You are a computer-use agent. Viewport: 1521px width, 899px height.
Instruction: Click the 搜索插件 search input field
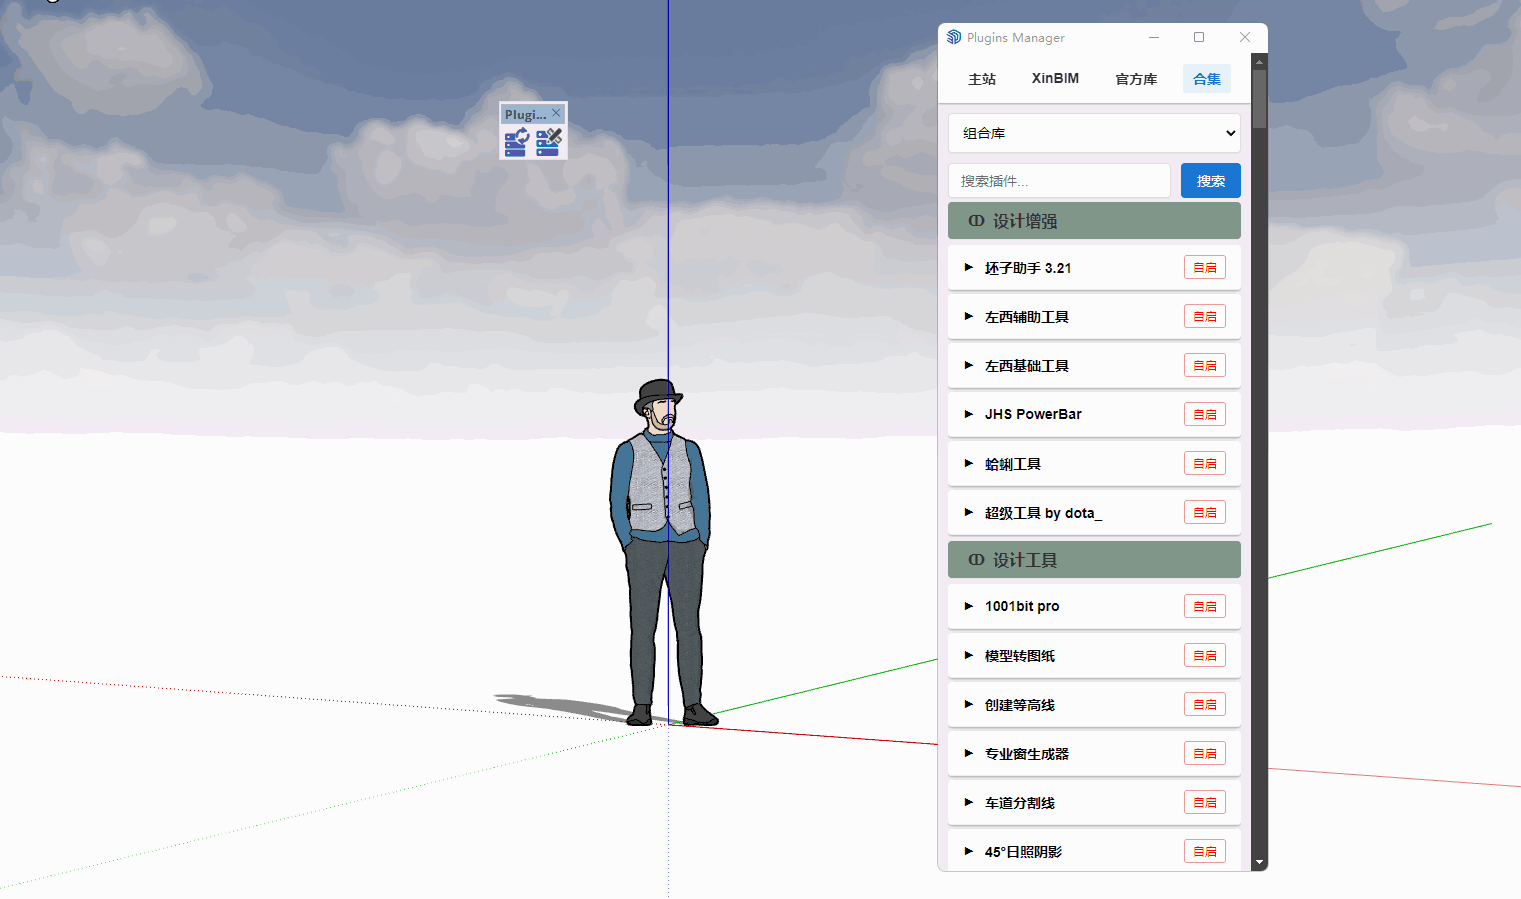[1058, 181]
